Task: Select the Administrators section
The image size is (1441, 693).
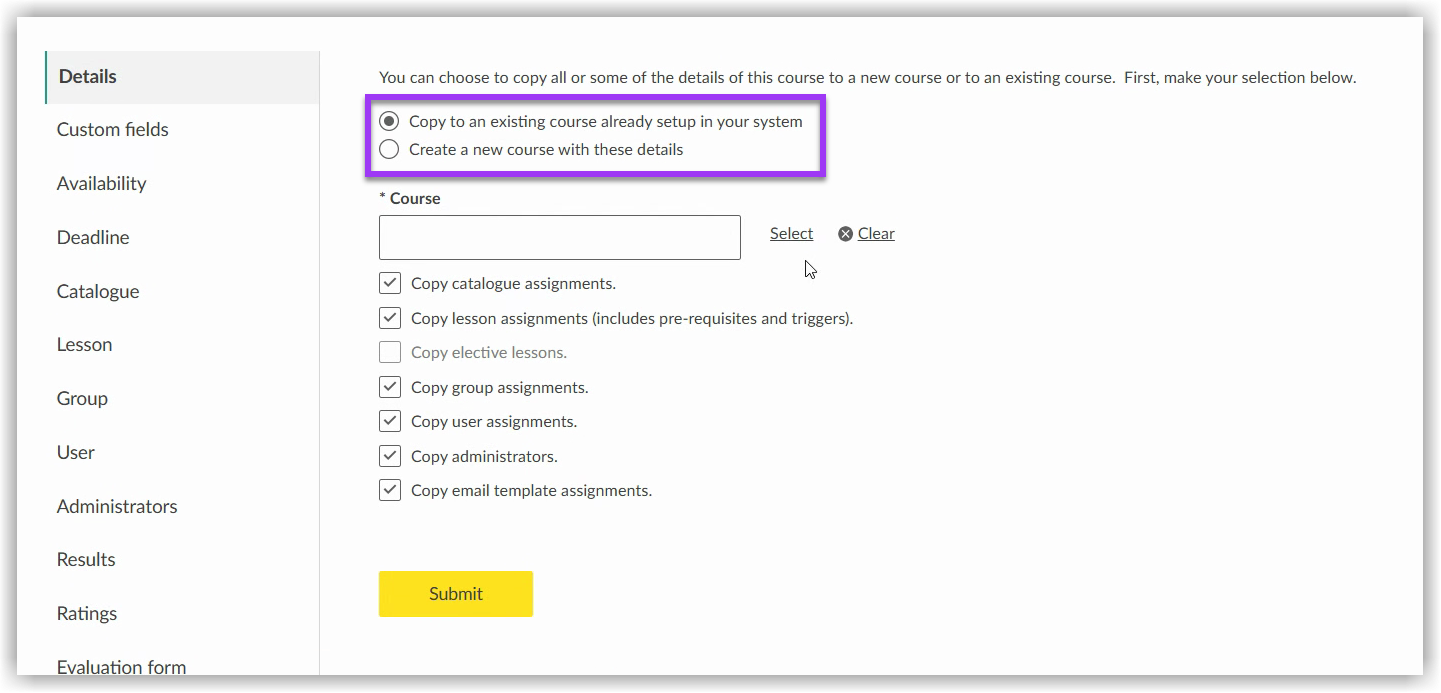Action: tap(116, 506)
